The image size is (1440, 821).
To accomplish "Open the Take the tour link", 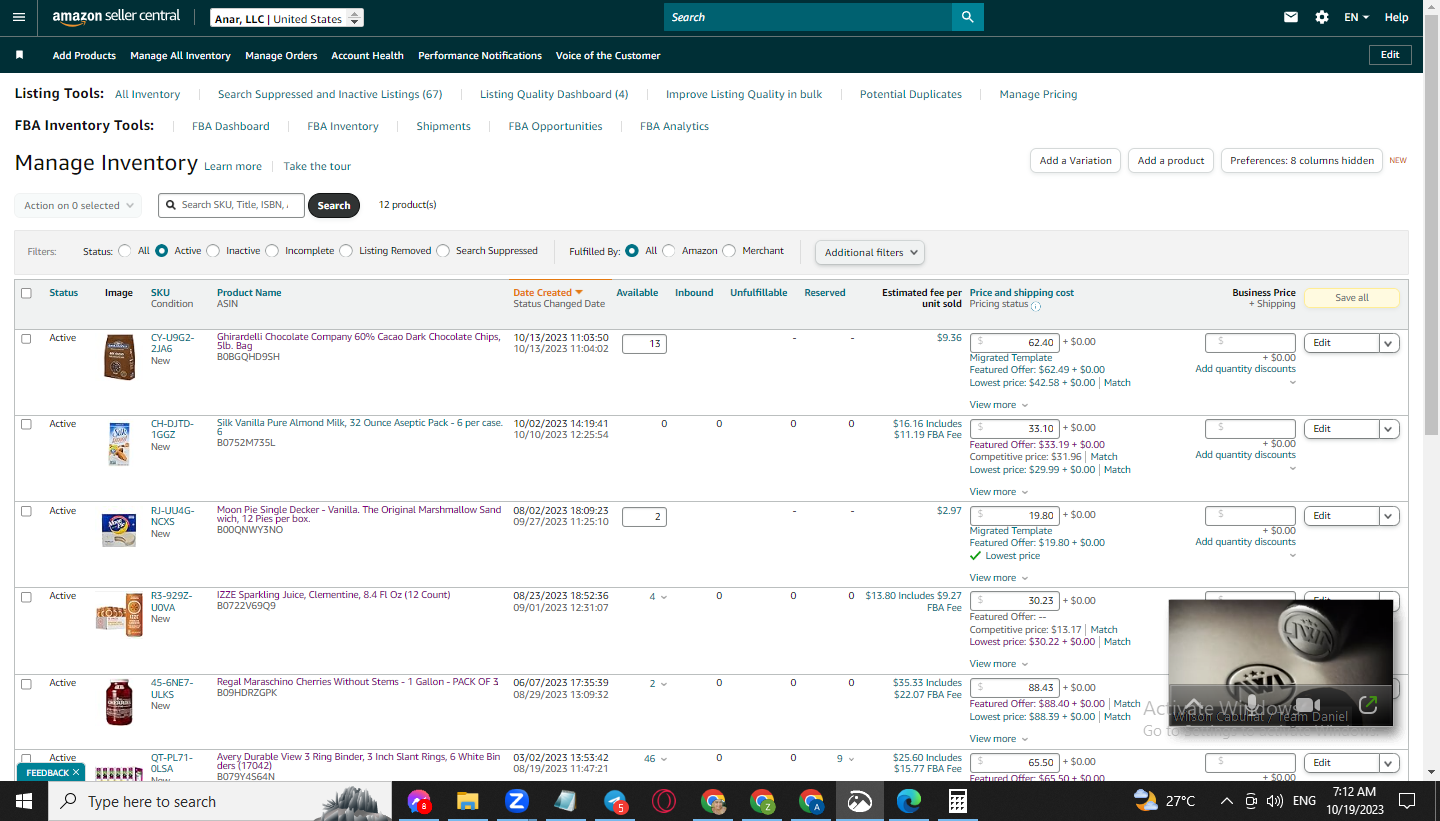I will [x=317, y=167].
